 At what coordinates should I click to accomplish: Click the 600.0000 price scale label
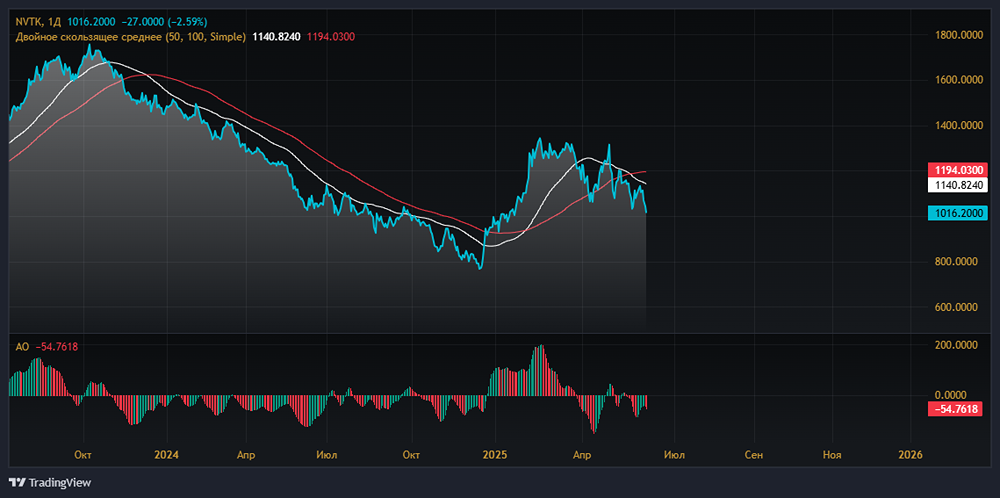[958, 307]
